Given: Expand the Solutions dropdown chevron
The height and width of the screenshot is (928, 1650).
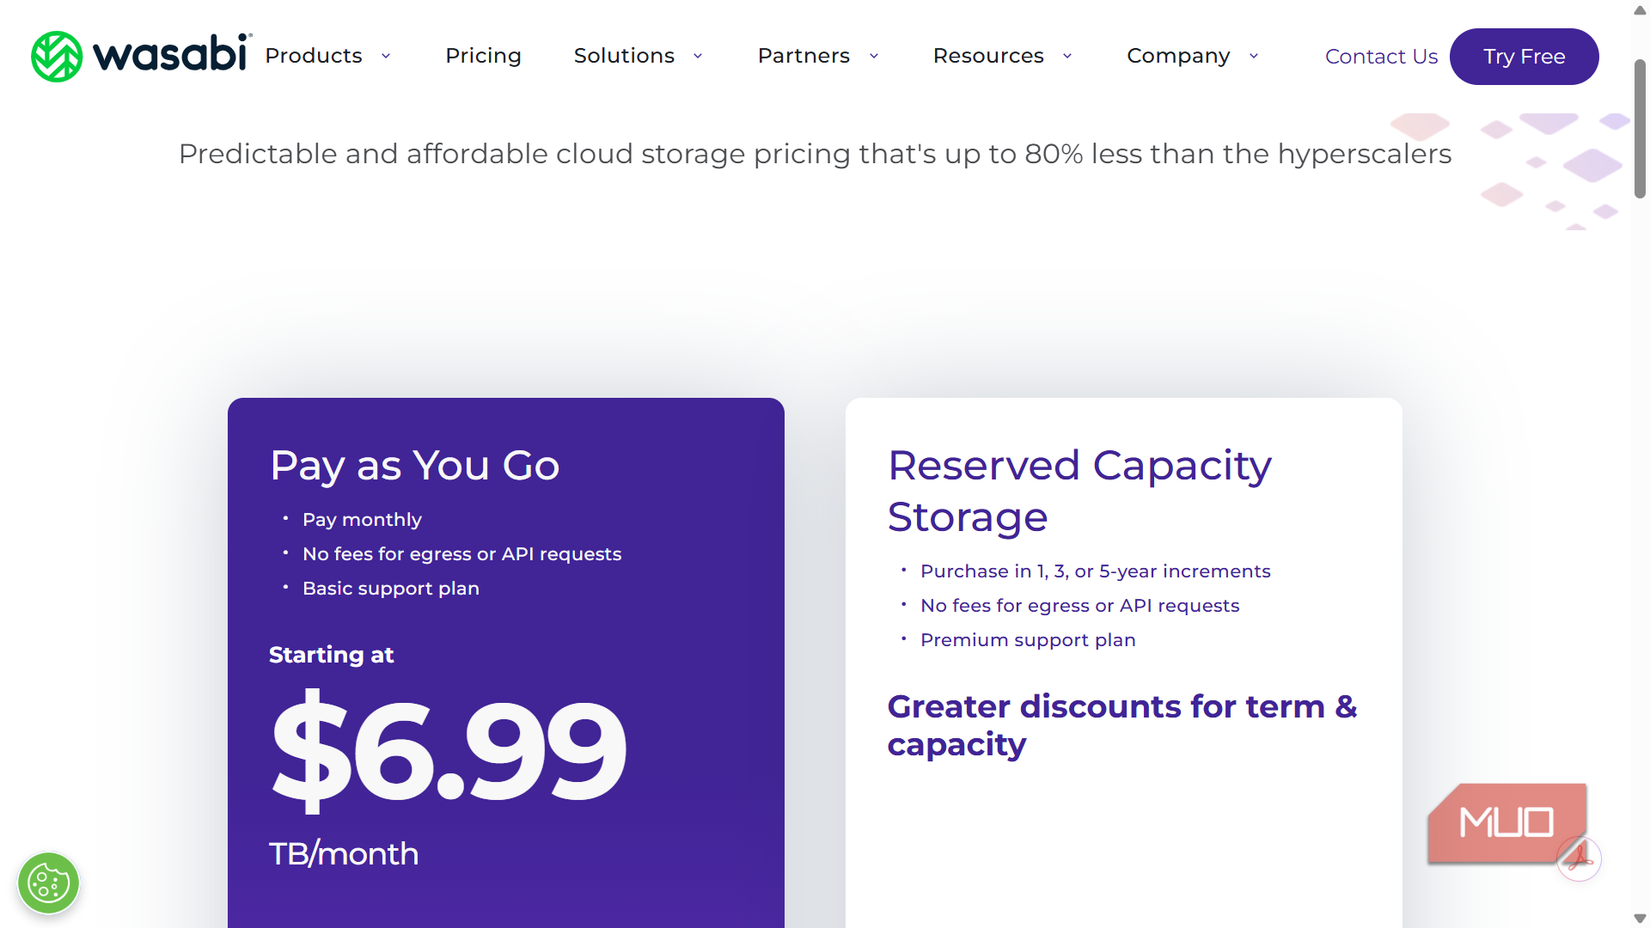Looking at the screenshot, I should [x=698, y=56].
